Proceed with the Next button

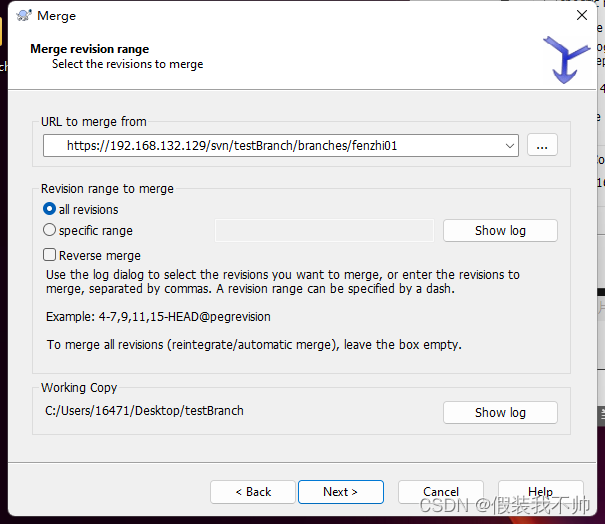(341, 492)
